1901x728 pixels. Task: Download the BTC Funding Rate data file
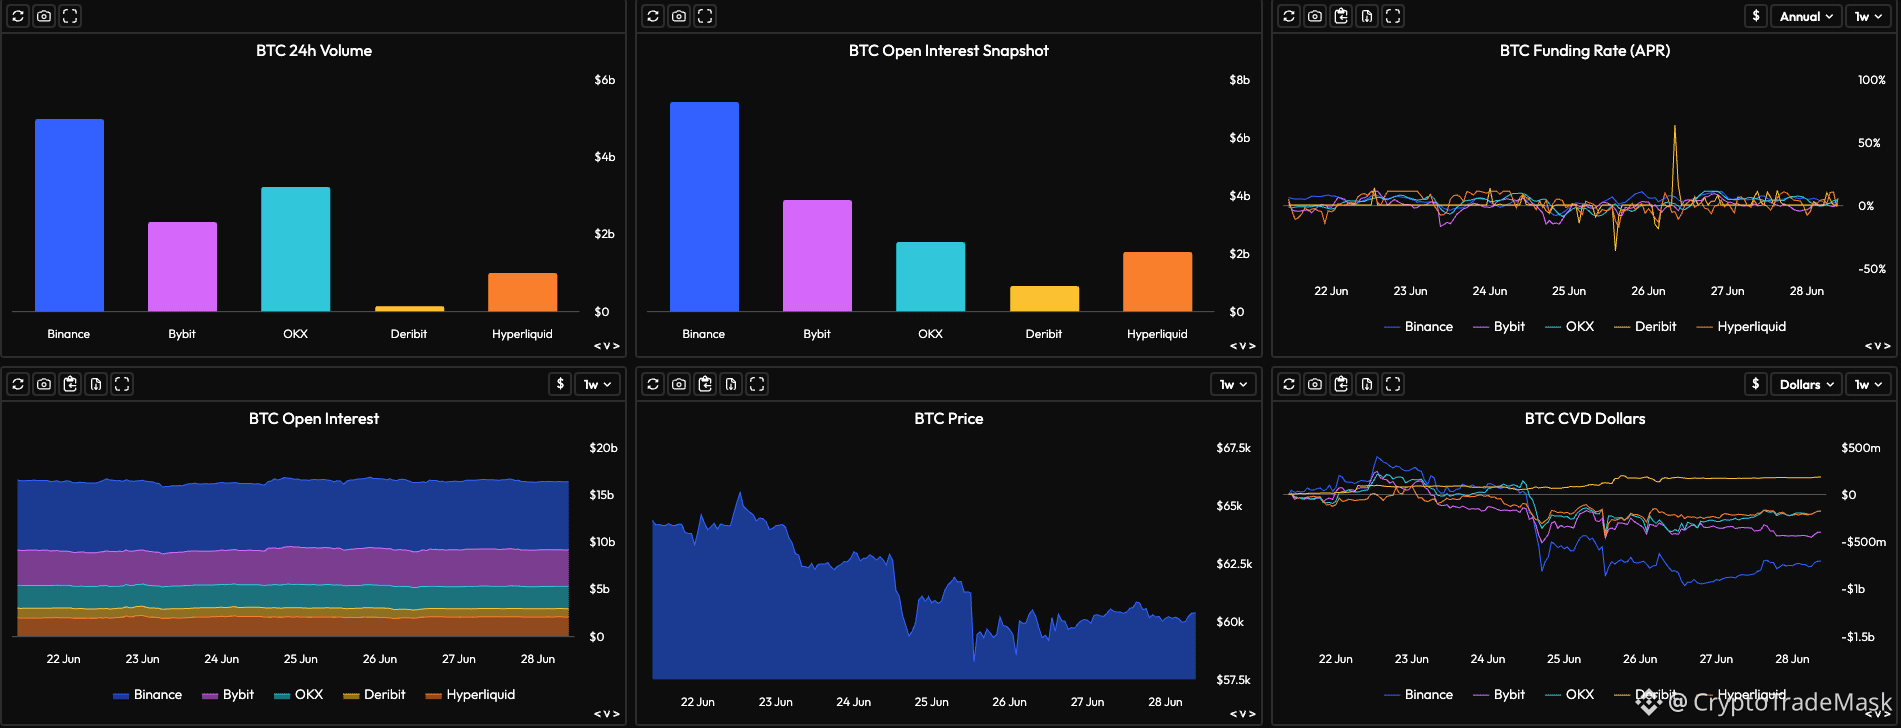[x=1367, y=16]
